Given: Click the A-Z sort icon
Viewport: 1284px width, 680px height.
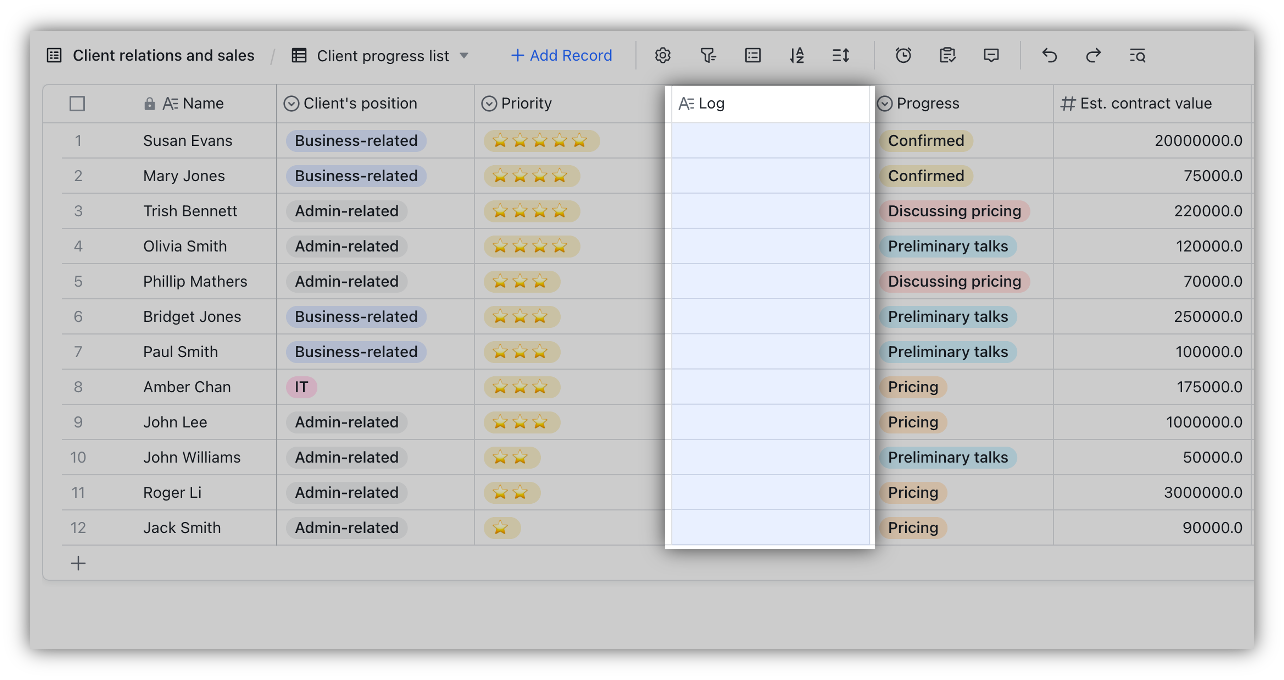Looking at the screenshot, I should tap(797, 55).
